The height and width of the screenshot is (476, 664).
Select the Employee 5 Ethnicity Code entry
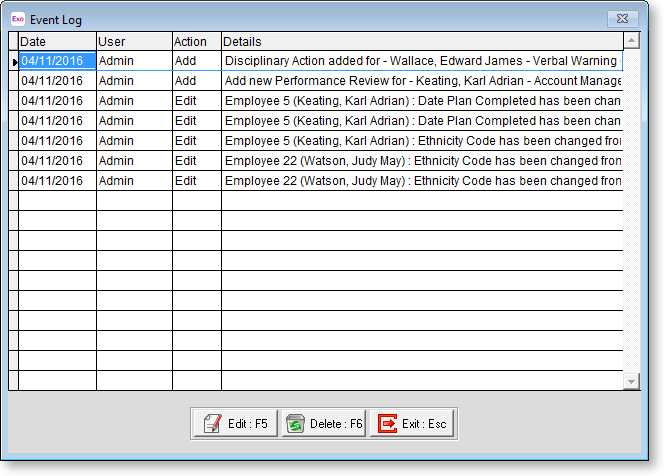420,141
